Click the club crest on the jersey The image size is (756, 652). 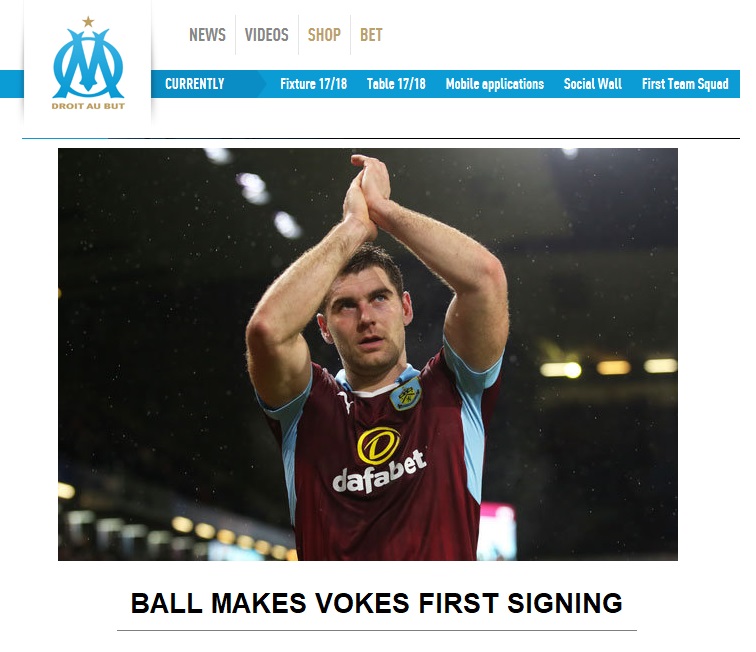click(x=405, y=394)
